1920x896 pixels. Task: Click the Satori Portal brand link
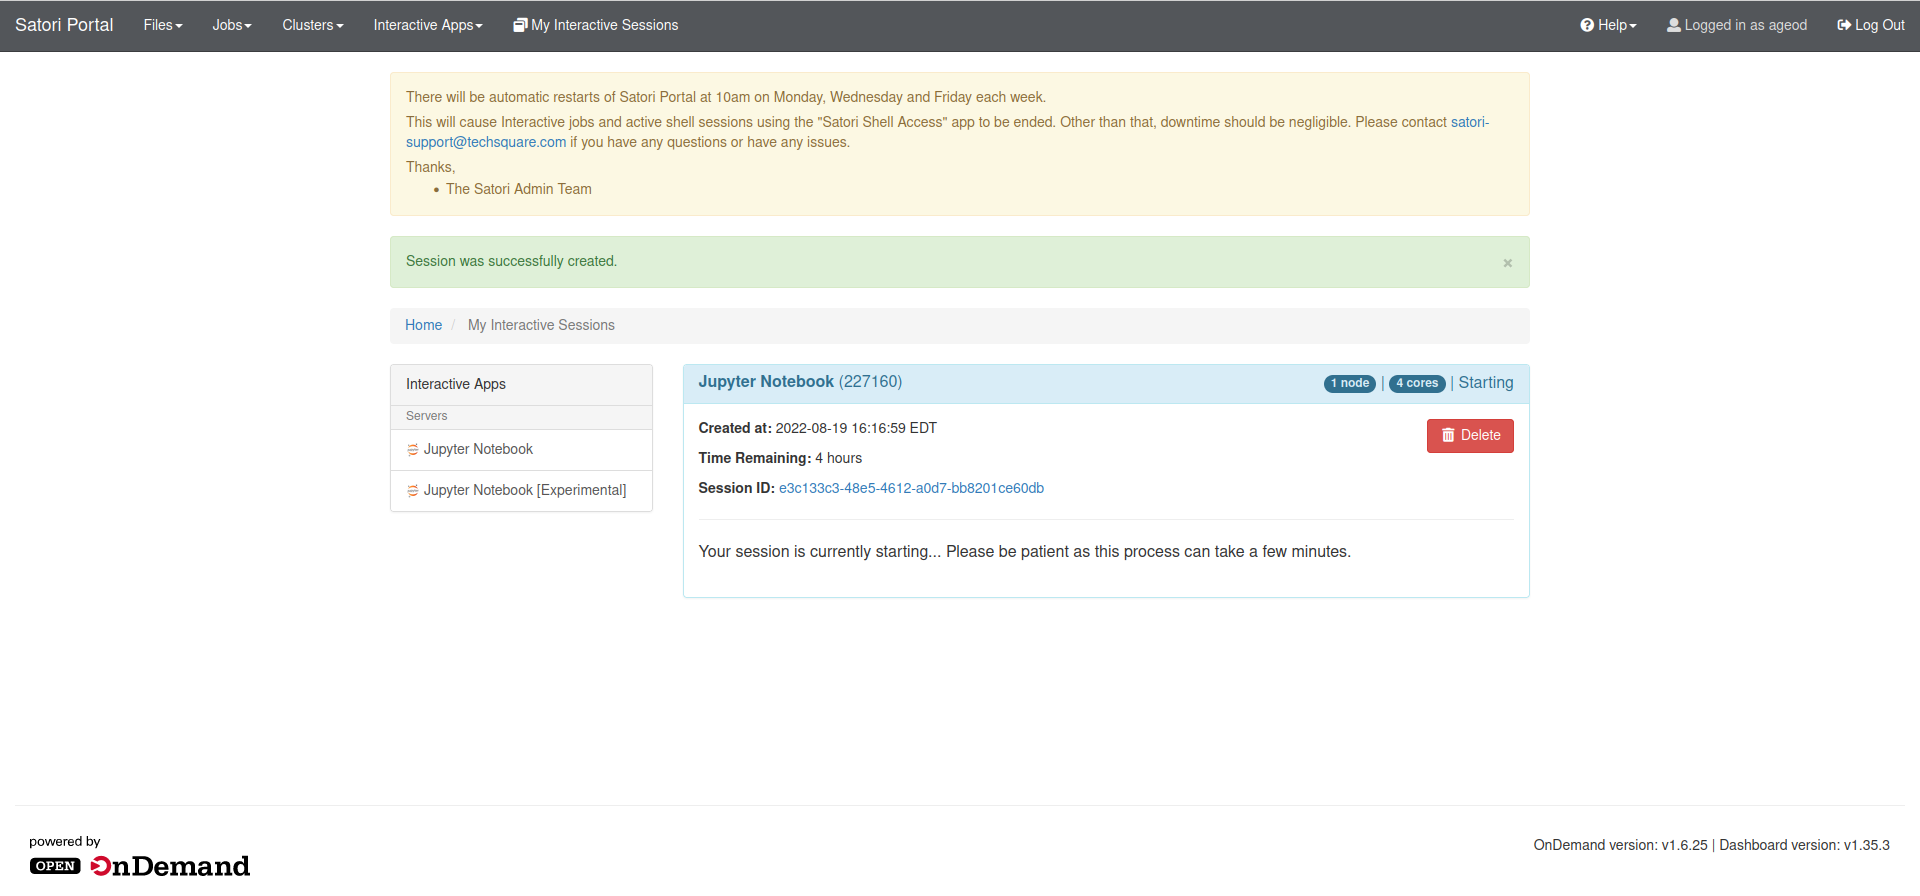[x=64, y=25]
